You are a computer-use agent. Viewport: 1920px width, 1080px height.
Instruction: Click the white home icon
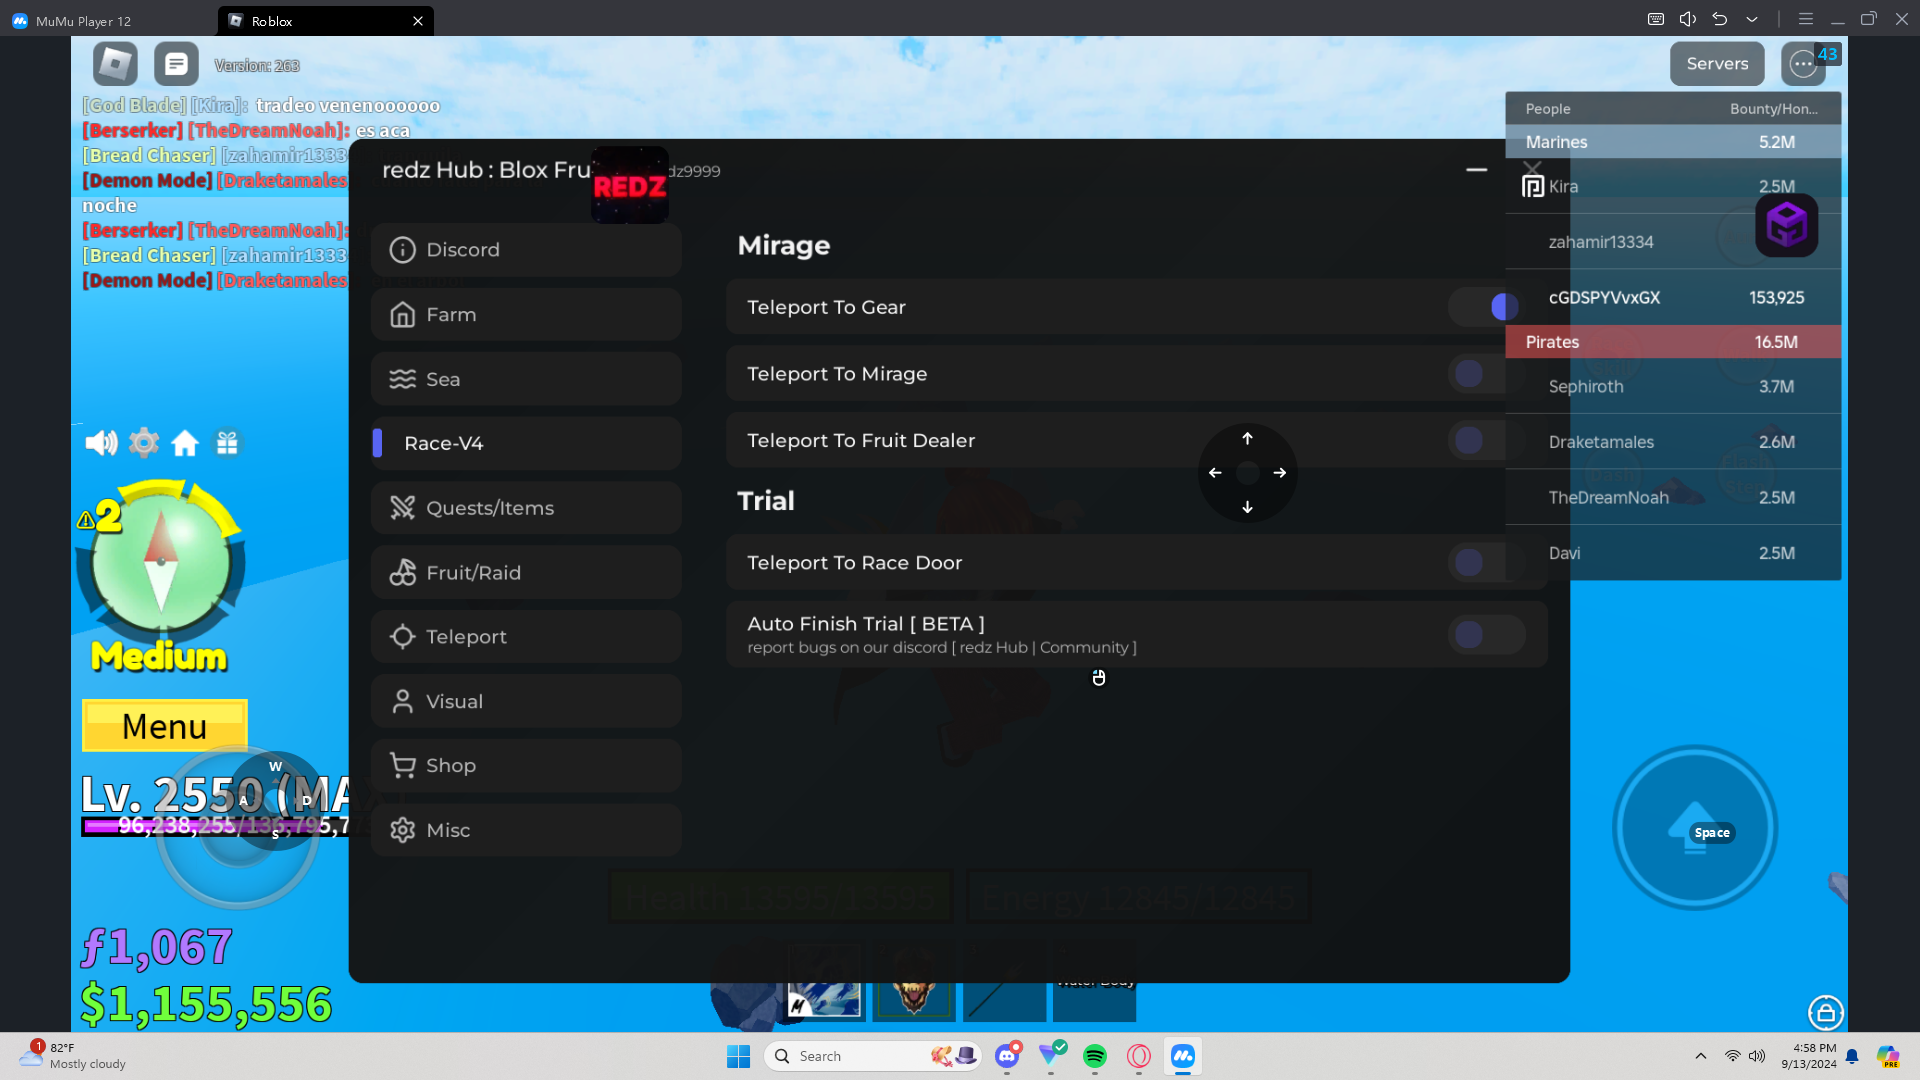point(185,442)
